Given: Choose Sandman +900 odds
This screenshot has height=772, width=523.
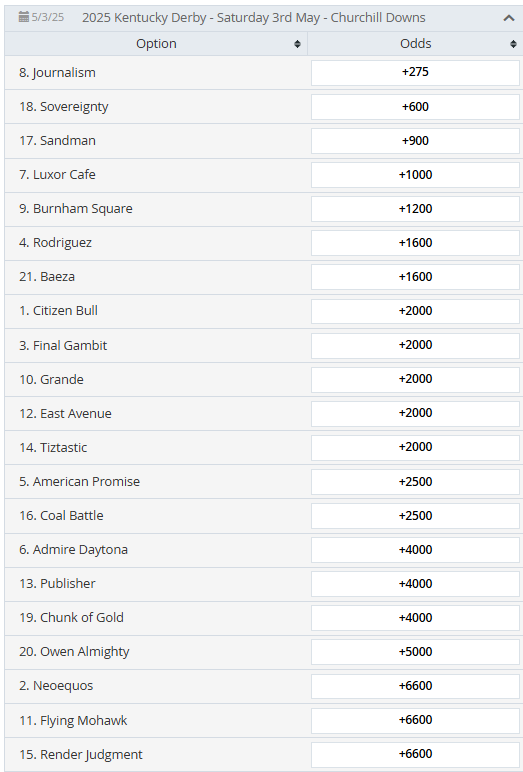Looking at the screenshot, I should pyautogui.click(x=415, y=140).
